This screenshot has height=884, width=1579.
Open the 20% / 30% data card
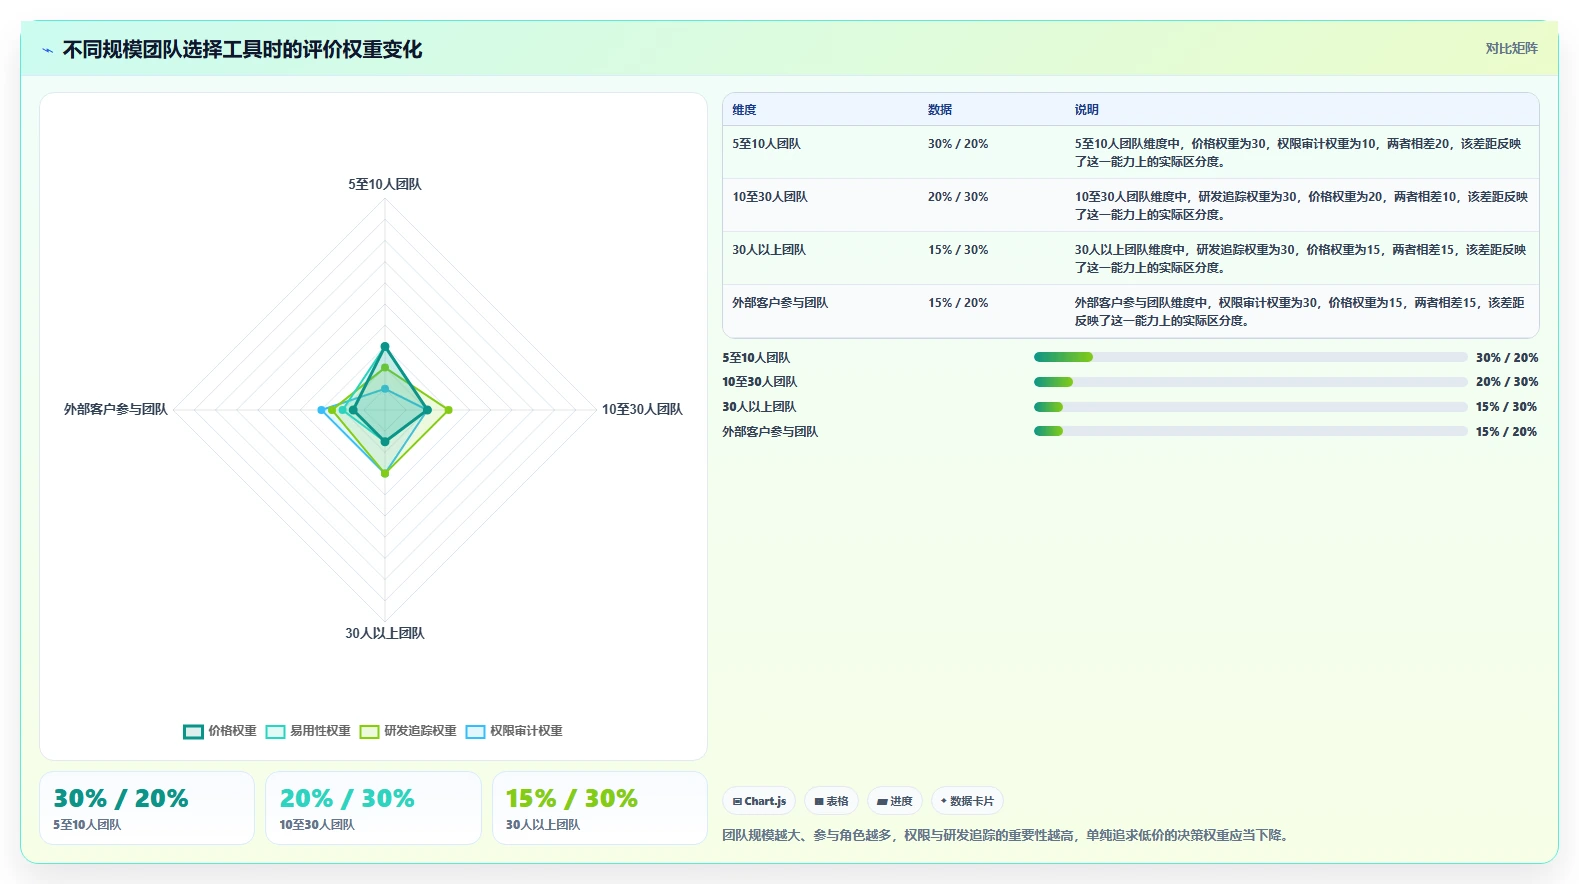[x=373, y=808]
